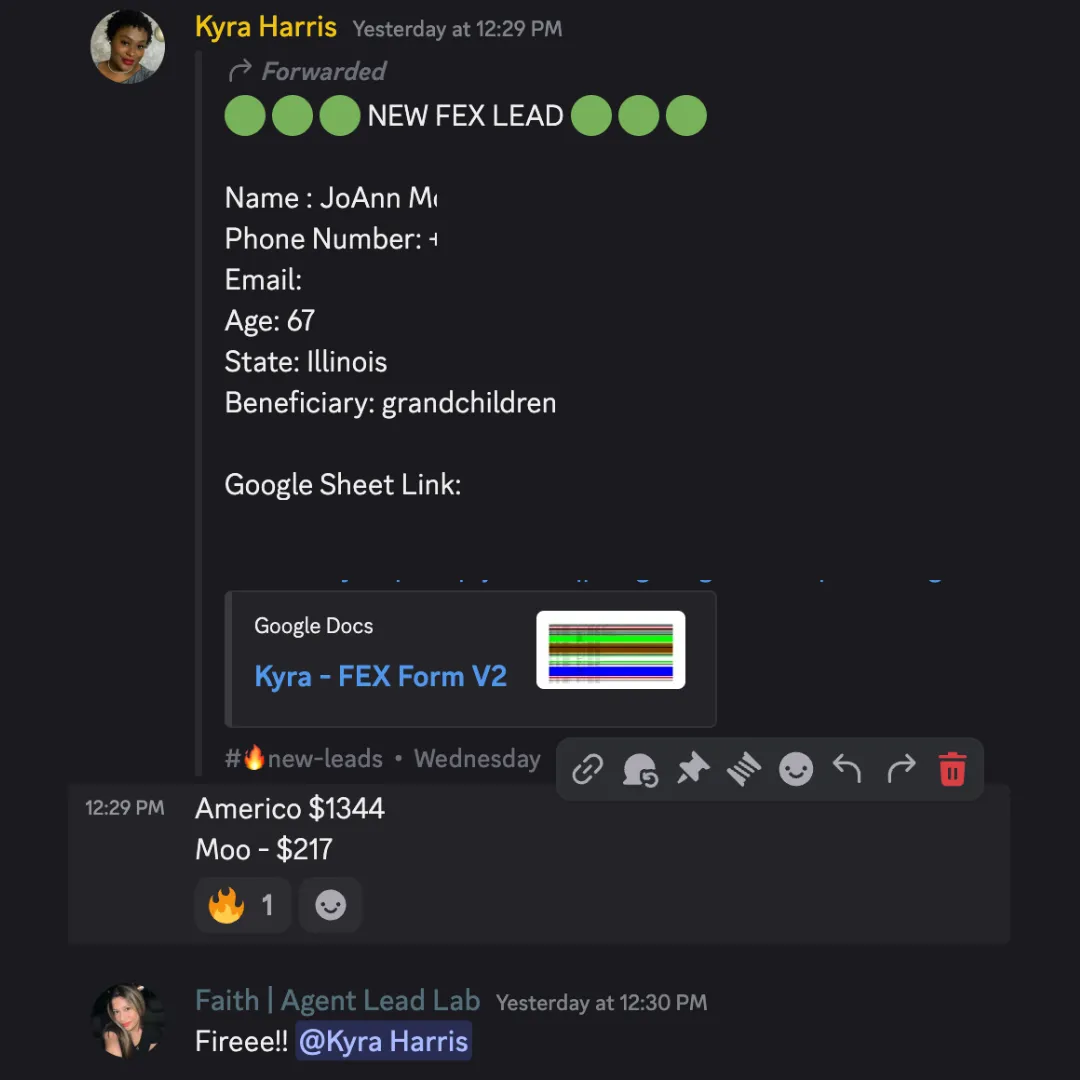Open the Kyra - FEX Form V2 link
The height and width of the screenshot is (1080, 1080).
point(380,676)
